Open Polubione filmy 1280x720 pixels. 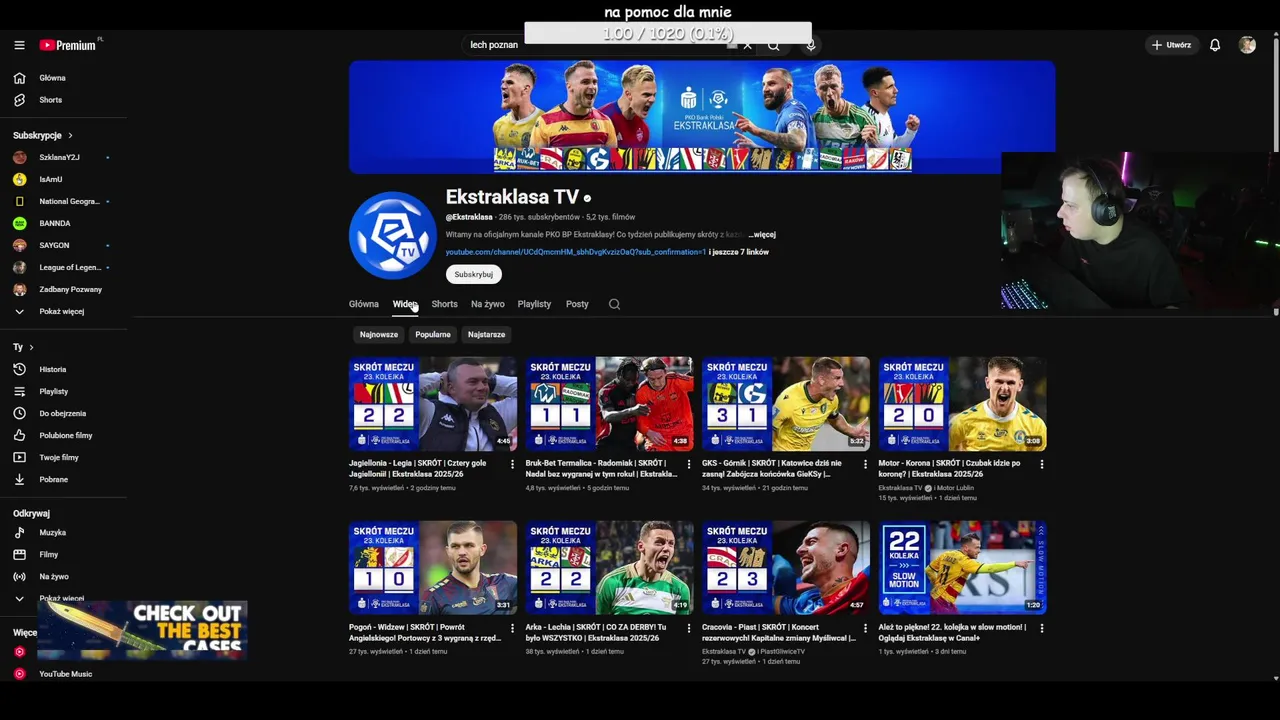(63, 435)
